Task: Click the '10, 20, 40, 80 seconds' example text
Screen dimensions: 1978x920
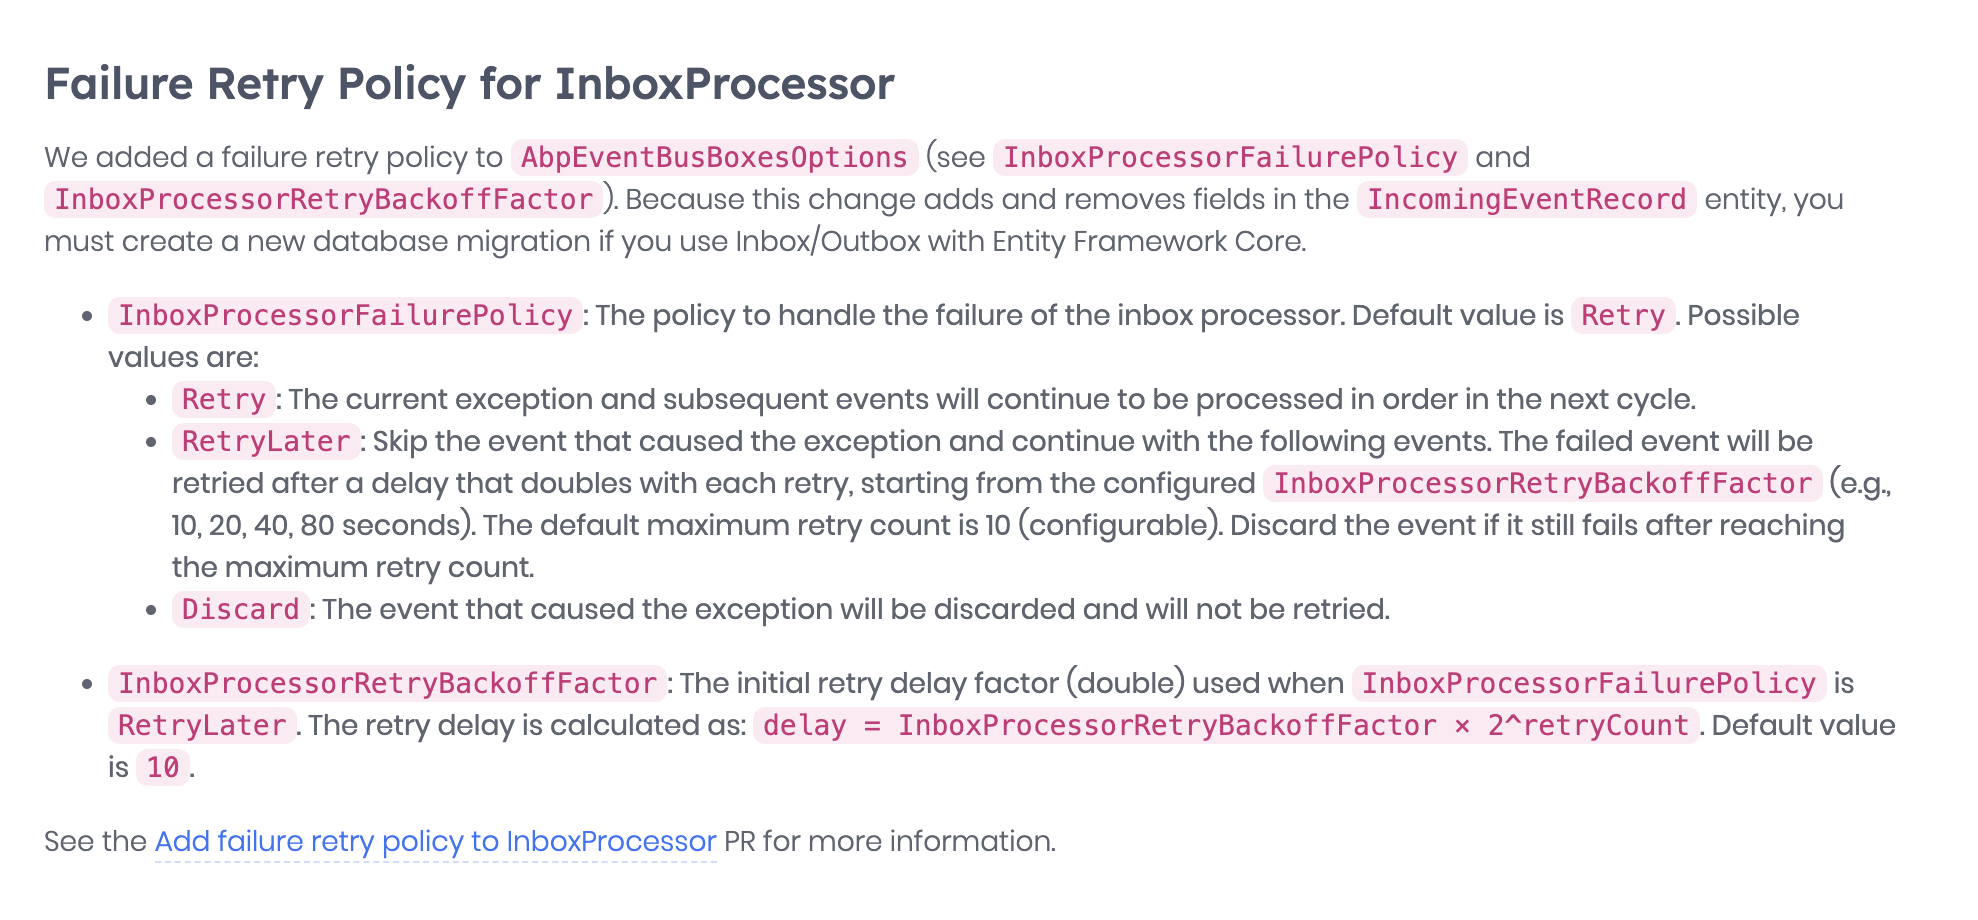Action: pyautogui.click(x=316, y=526)
